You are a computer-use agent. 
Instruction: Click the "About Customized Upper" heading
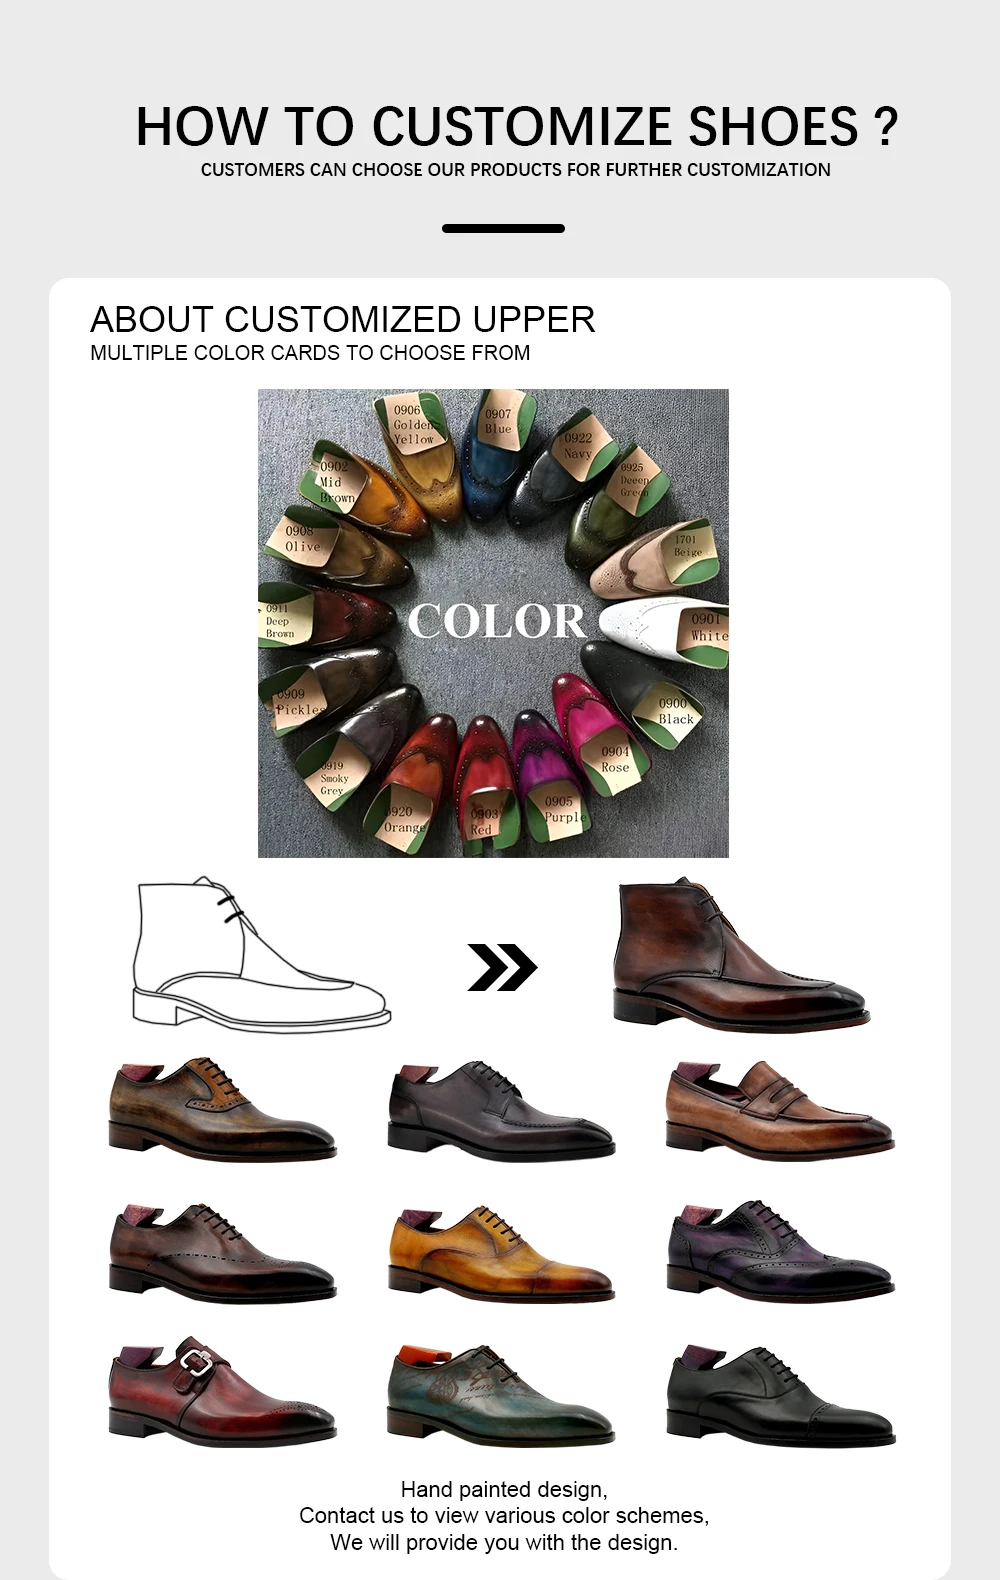point(342,320)
